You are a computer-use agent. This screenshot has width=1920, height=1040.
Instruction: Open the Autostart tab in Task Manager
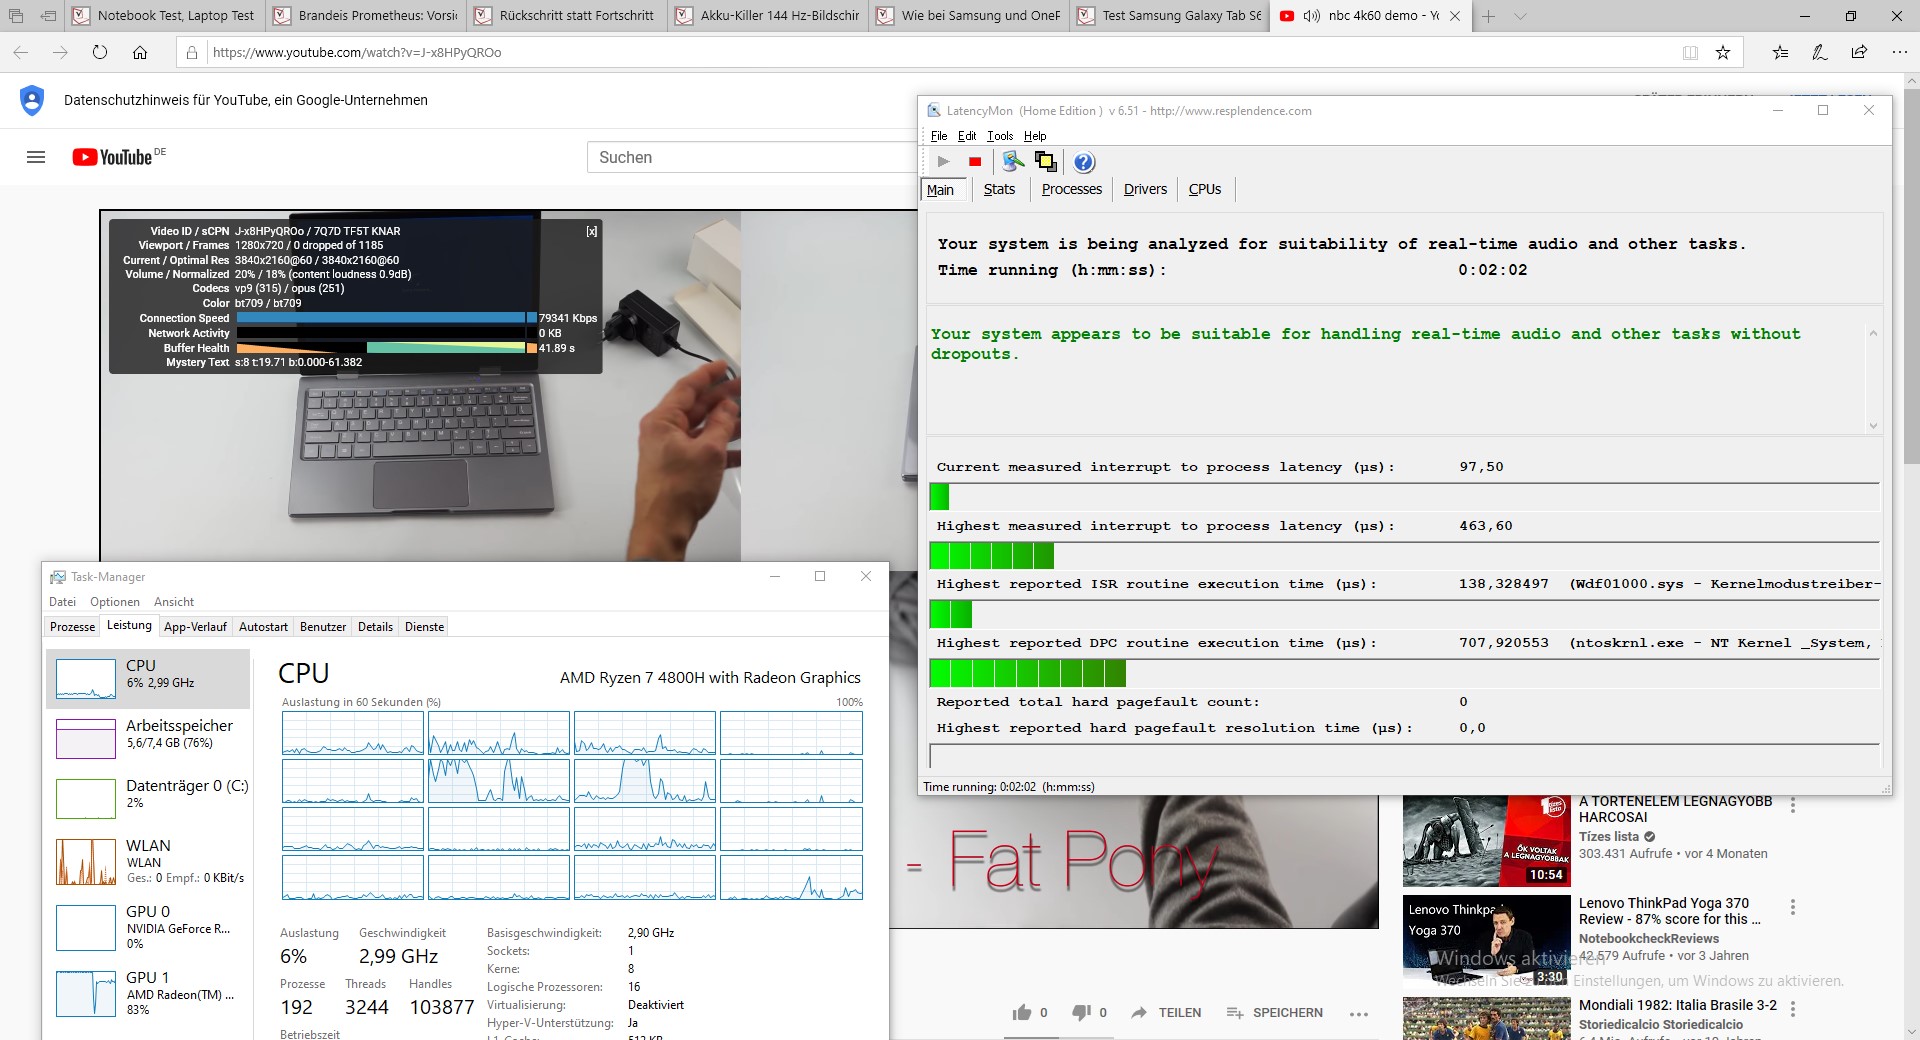pos(263,627)
